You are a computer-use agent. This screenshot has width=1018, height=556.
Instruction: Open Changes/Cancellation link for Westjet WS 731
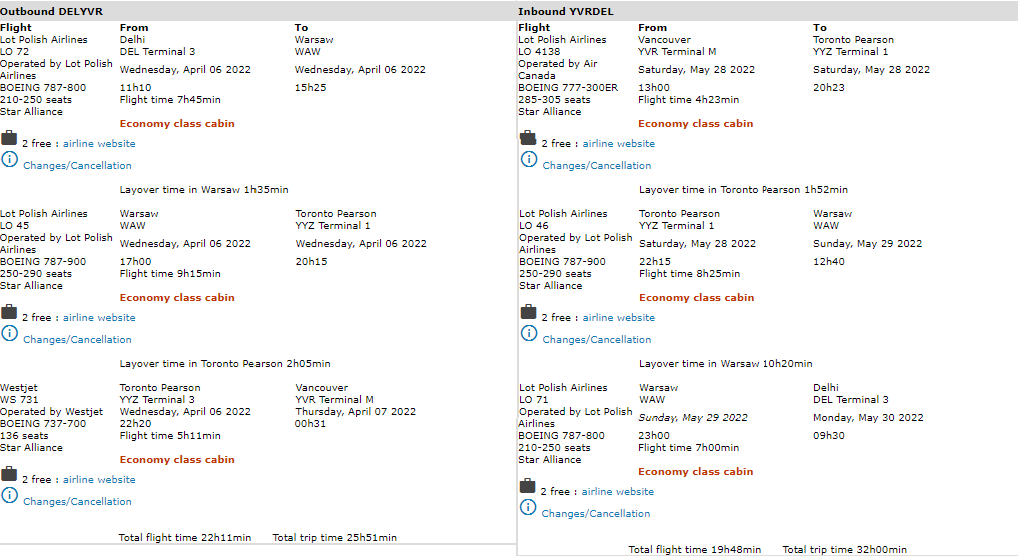coord(77,502)
